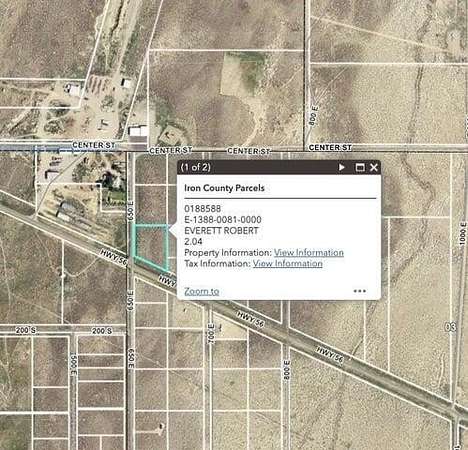Click the 1000 E road label
The image size is (468, 450).
(463, 234)
